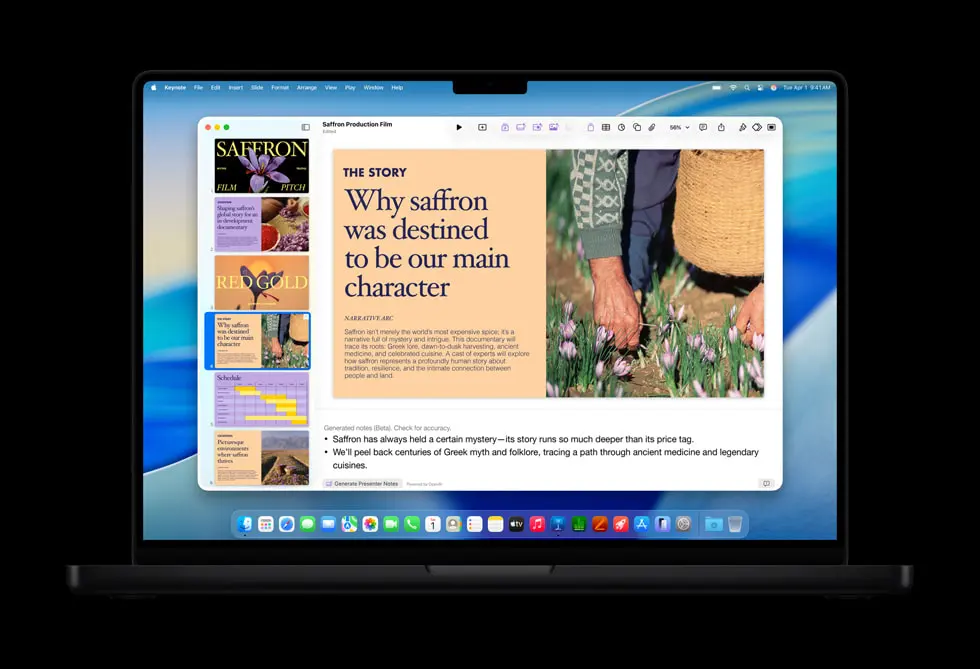The image size is (980, 669).
Task: Select the Schedule slide thumbnail
Action: click(x=260, y=398)
